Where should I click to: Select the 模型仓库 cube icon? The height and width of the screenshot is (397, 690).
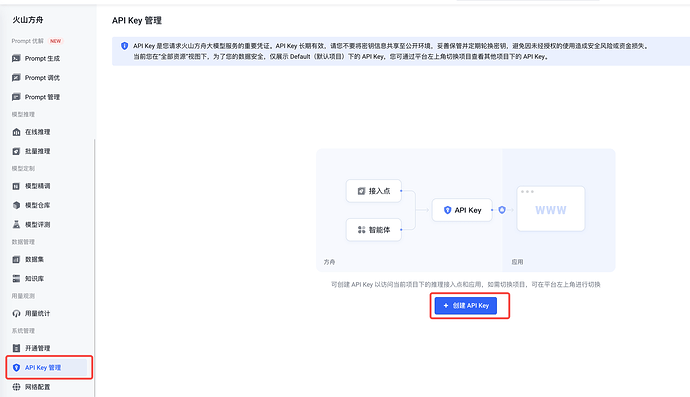pos(16,205)
